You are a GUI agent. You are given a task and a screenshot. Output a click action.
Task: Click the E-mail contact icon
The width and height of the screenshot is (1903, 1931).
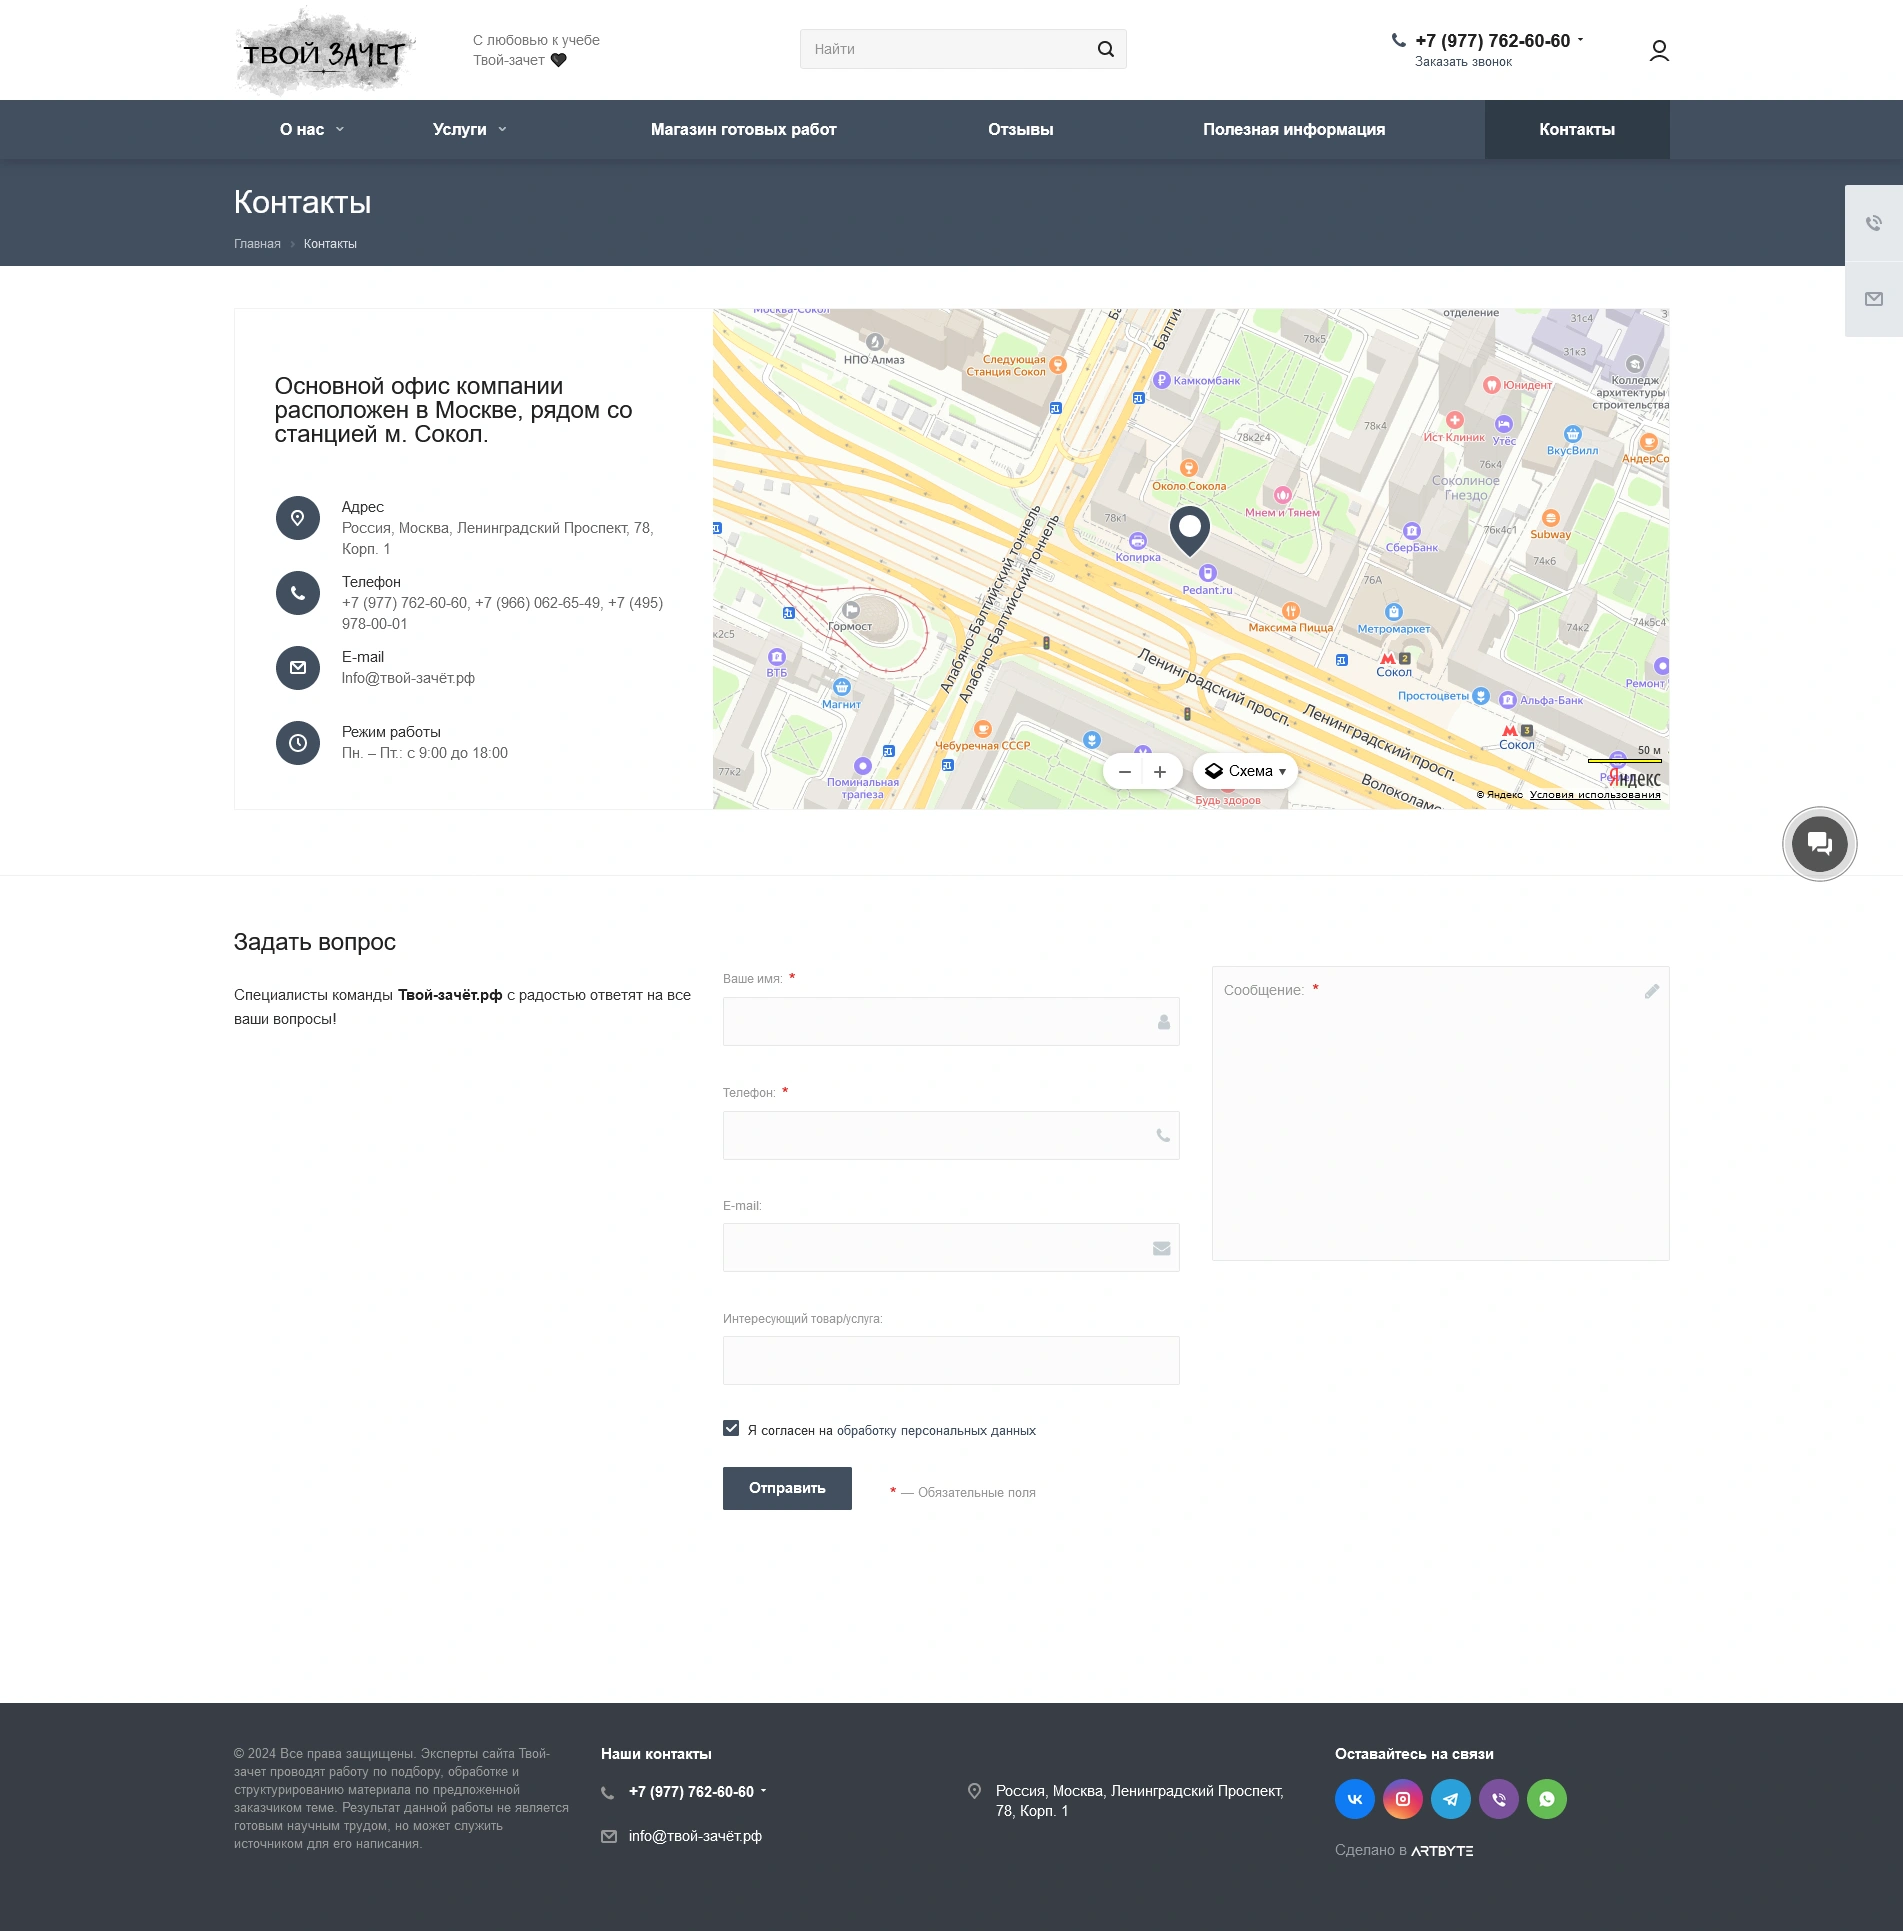pos(297,668)
